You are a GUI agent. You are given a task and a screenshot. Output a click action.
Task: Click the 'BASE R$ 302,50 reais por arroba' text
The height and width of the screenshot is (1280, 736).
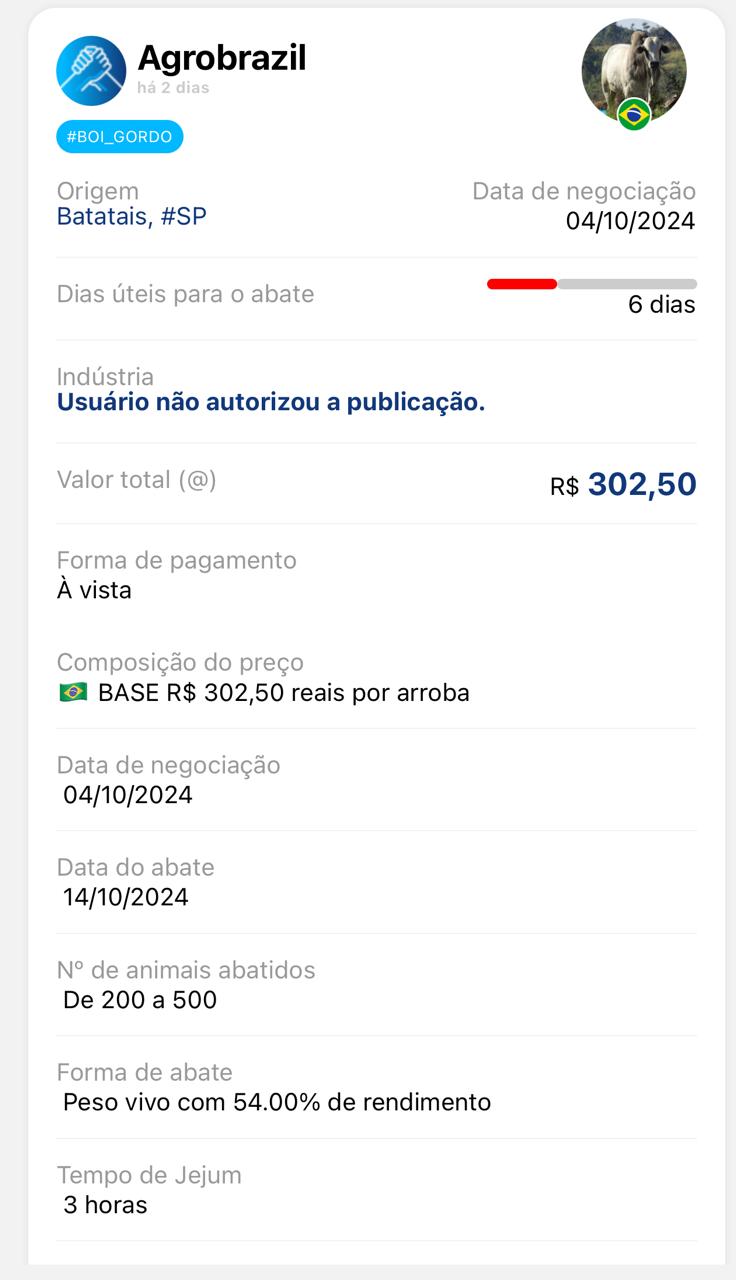pos(284,693)
